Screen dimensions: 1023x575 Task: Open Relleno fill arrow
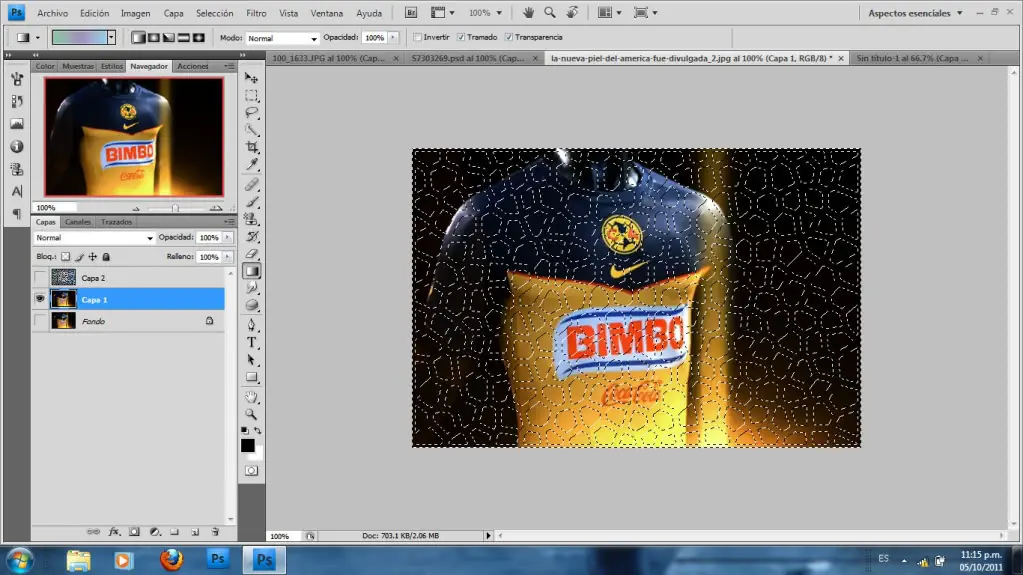pos(228,256)
